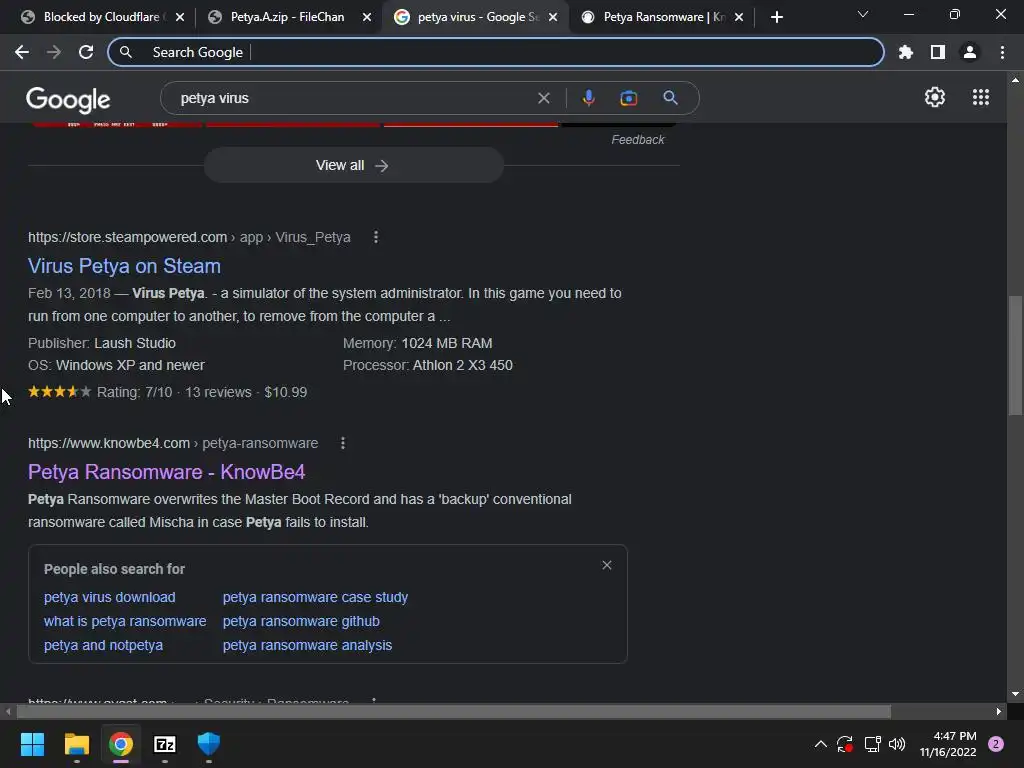This screenshot has width=1024, height=768.
Task: Click store.steampowered.com result URL
Action: [x=189, y=237]
